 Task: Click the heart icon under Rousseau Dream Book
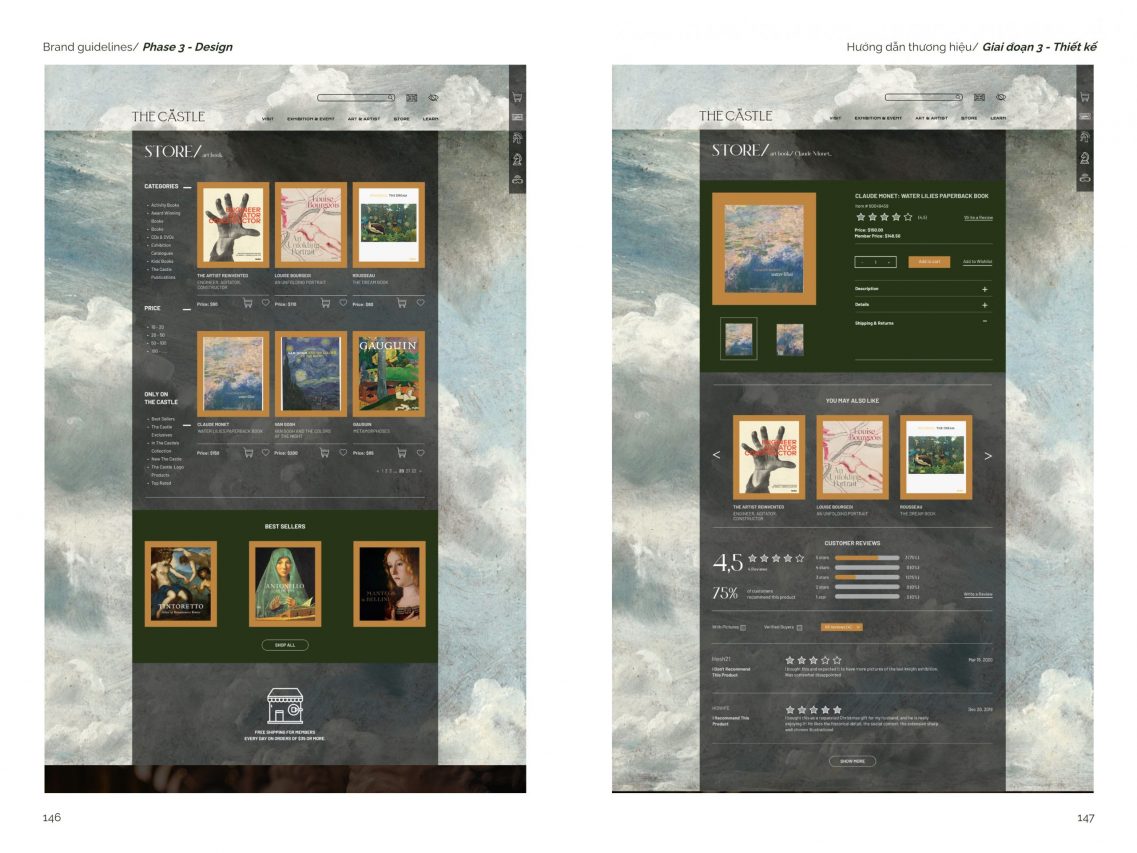pos(421,302)
